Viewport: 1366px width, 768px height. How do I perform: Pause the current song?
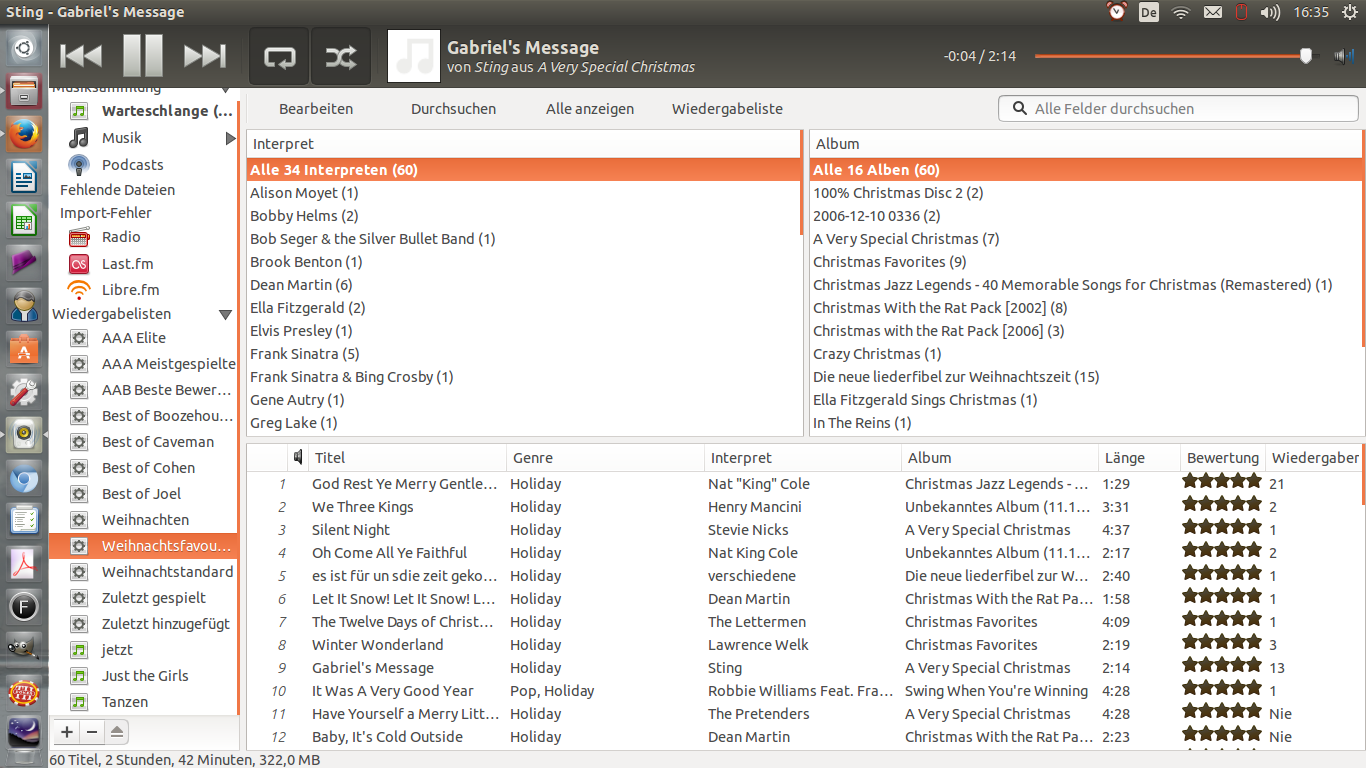(143, 56)
